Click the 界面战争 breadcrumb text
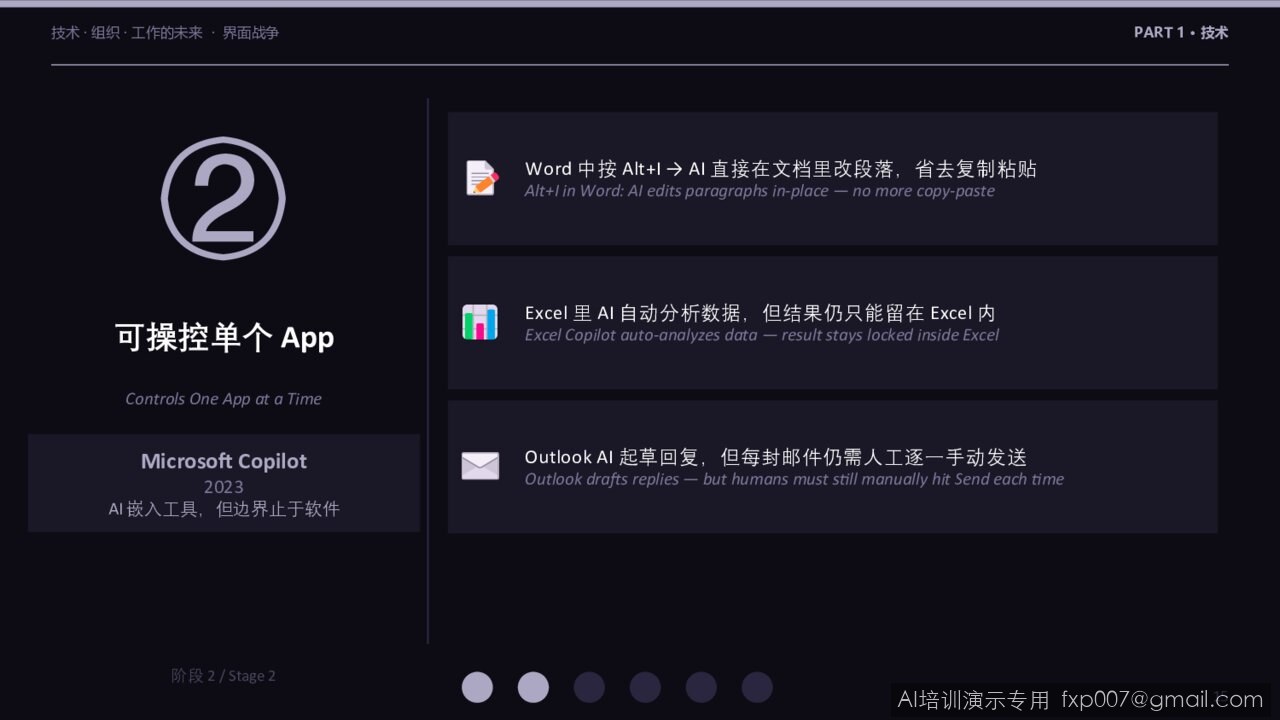The image size is (1280, 720). click(250, 32)
